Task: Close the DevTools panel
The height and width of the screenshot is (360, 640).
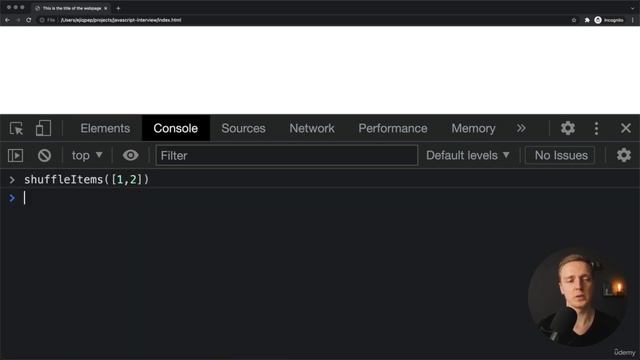Action: (625, 128)
